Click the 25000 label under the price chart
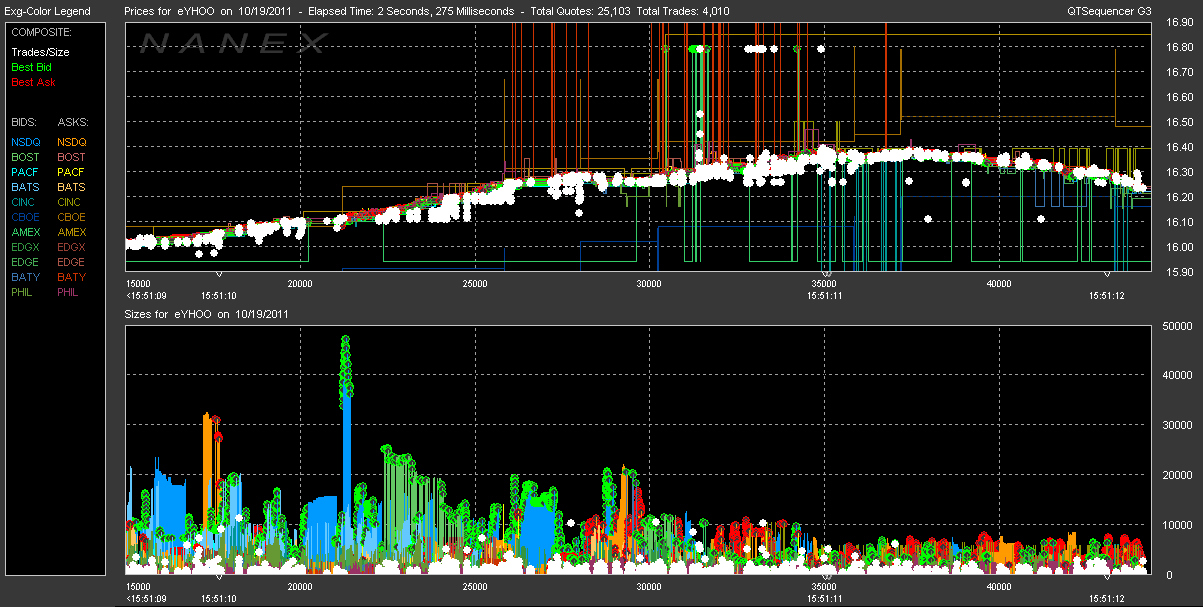 (x=475, y=284)
